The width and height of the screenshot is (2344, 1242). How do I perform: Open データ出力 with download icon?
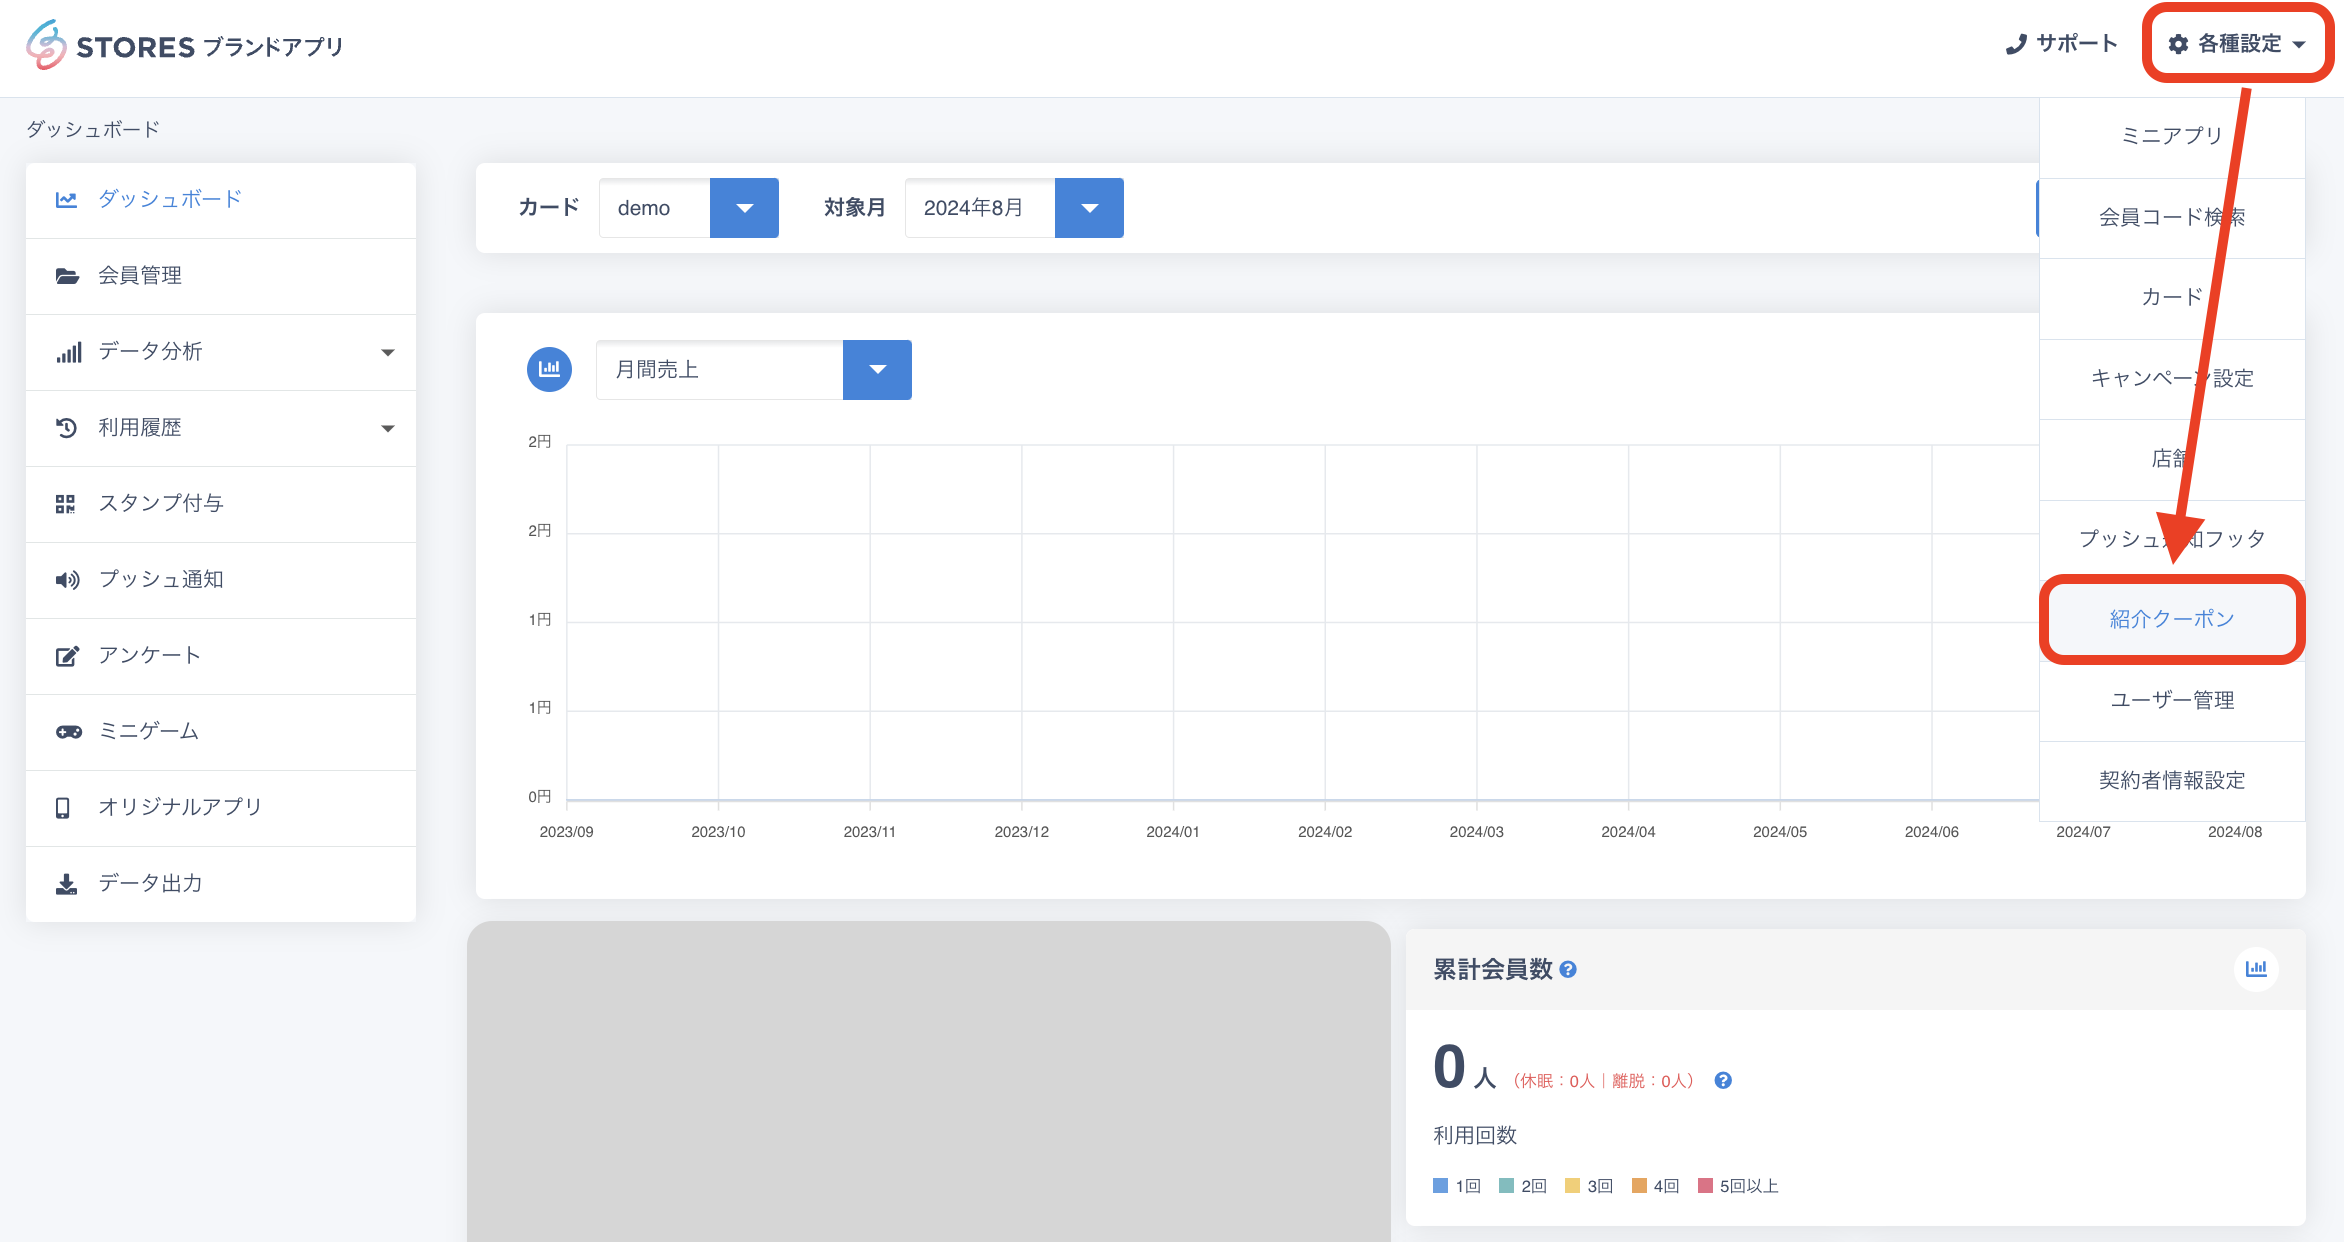click(x=150, y=883)
